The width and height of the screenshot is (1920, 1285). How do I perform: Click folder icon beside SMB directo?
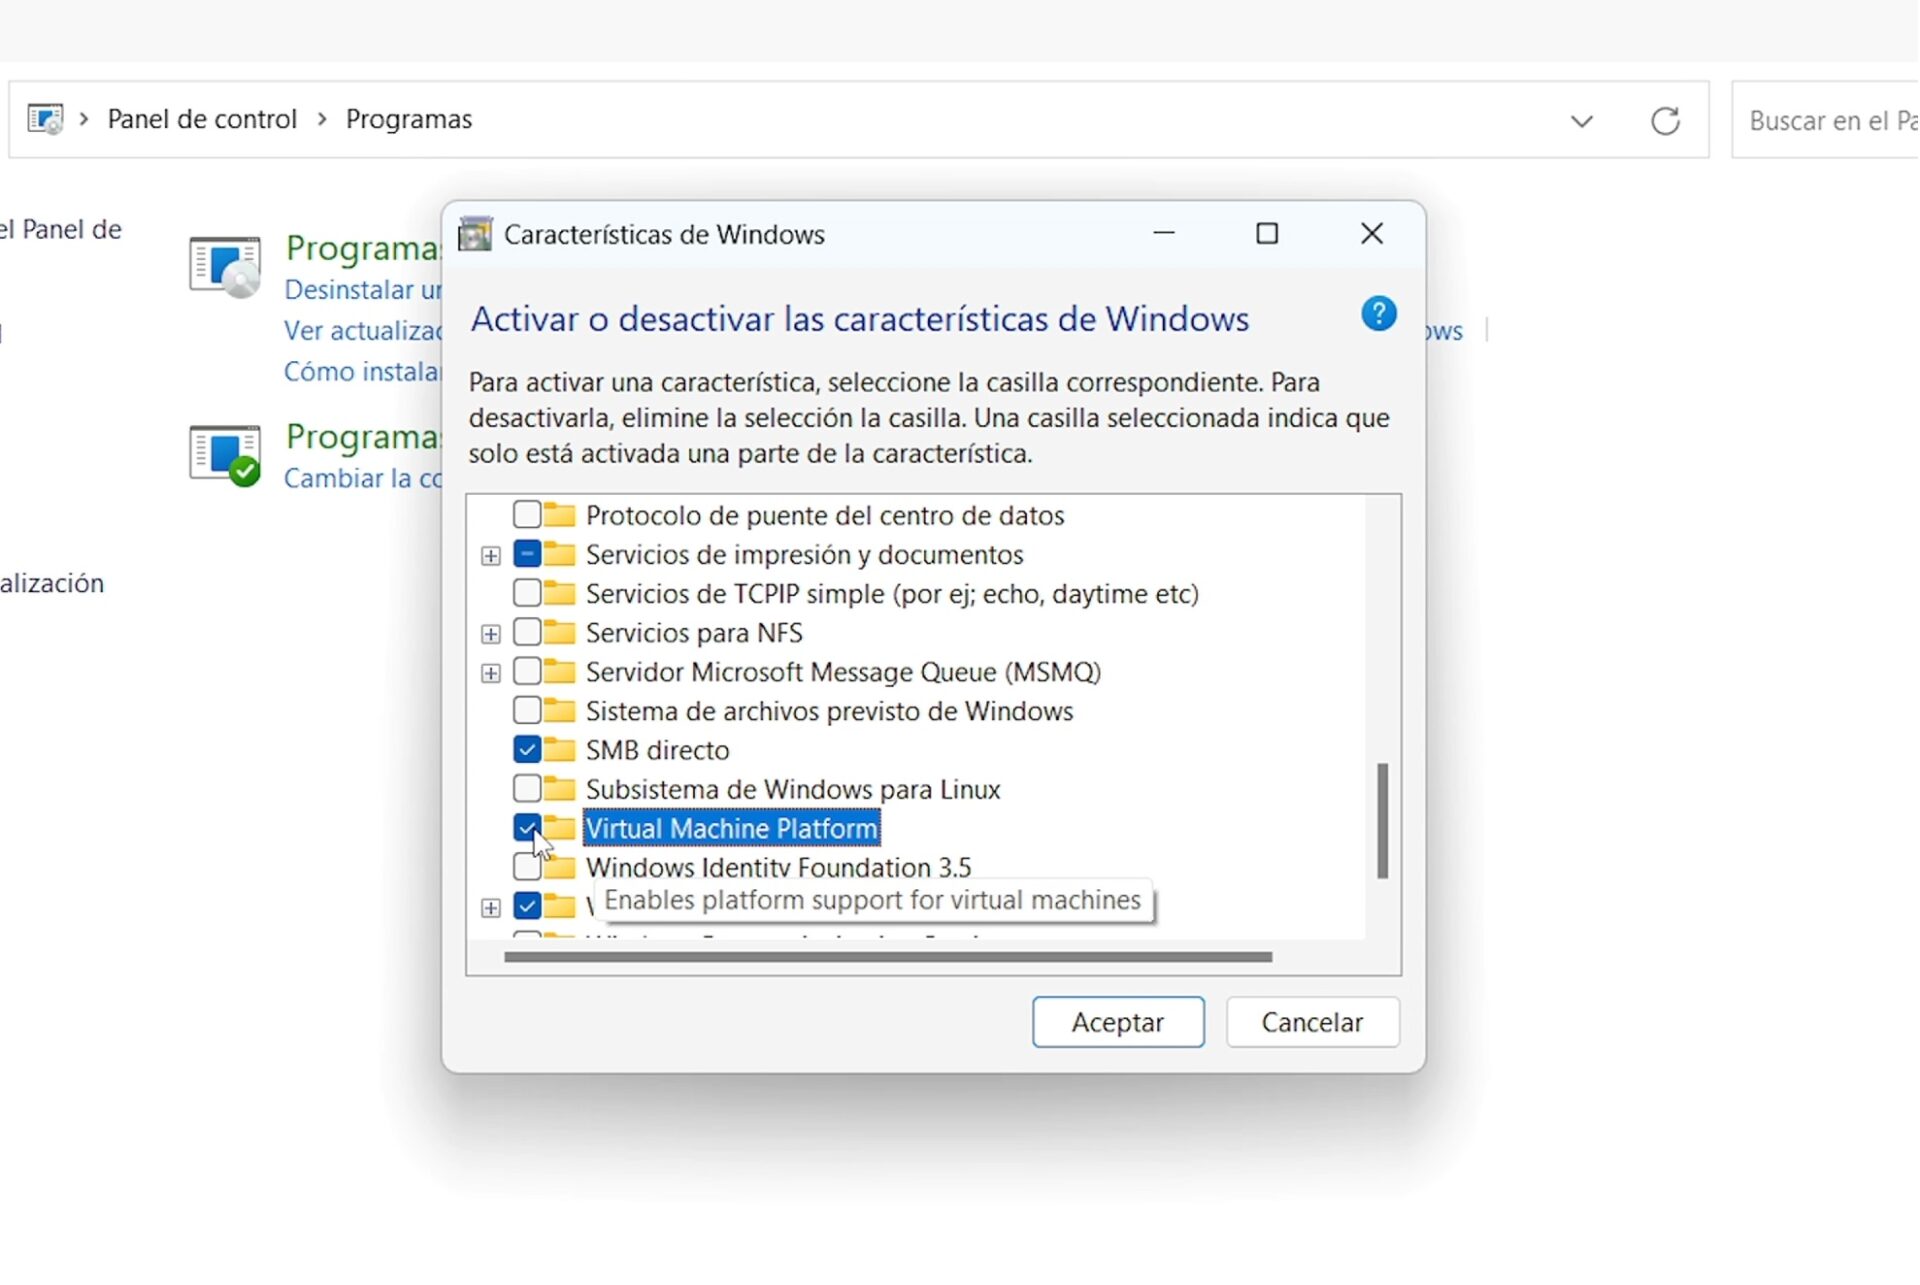pos(560,750)
